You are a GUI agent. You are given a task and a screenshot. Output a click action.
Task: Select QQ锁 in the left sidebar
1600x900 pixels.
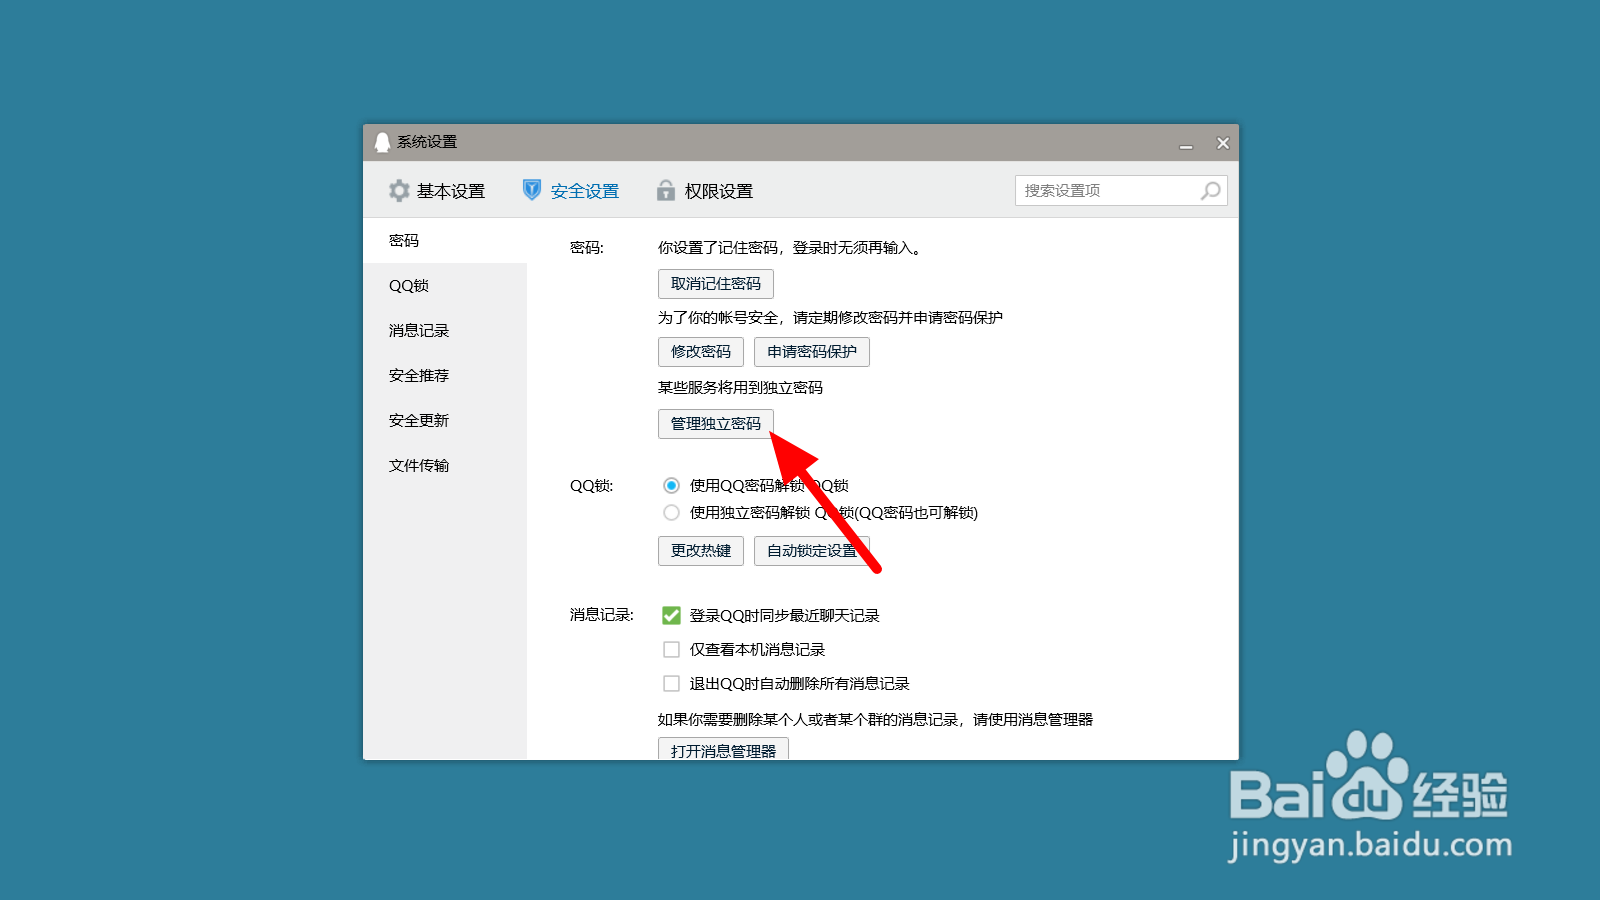pos(445,286)
